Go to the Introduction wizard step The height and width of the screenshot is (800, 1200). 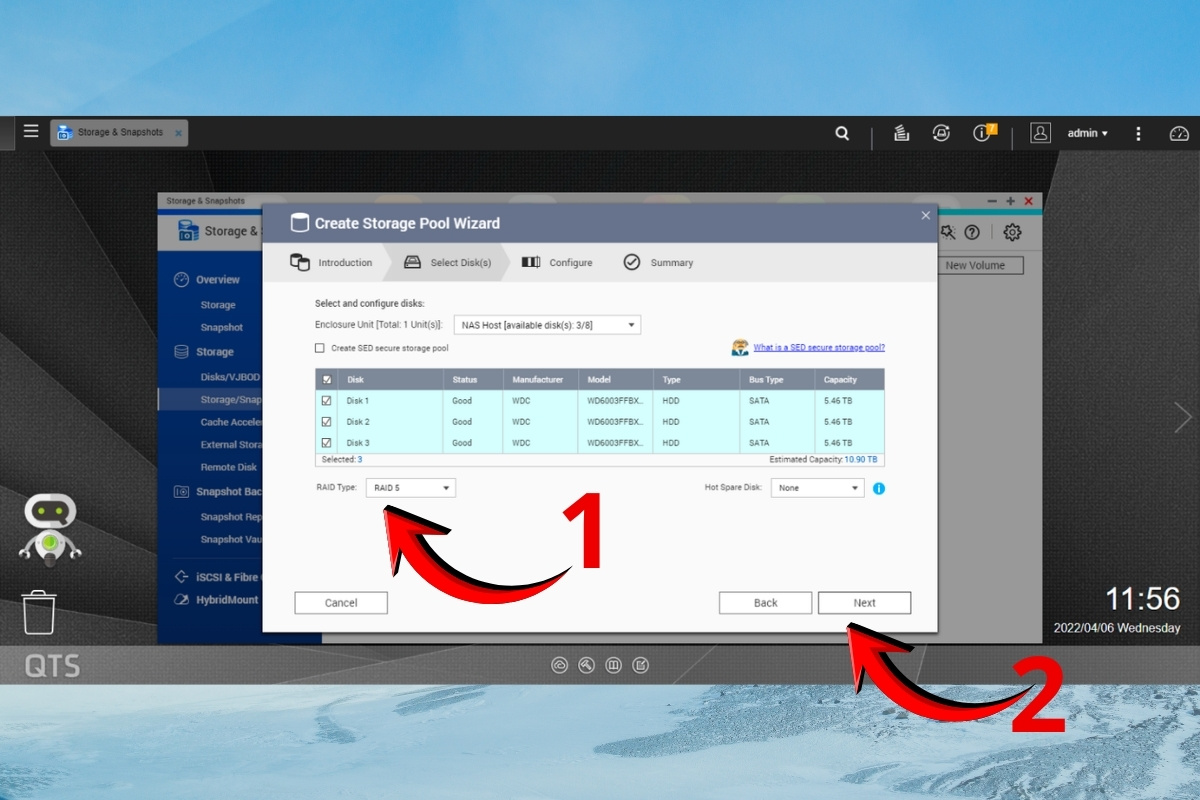331,263
